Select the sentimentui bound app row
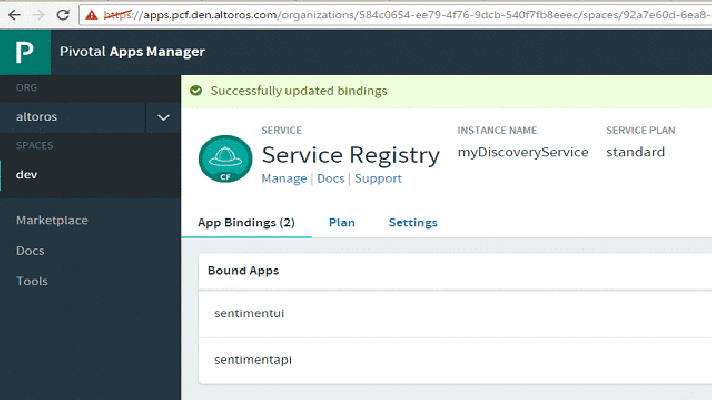712x400 pixels. [455, 313]
